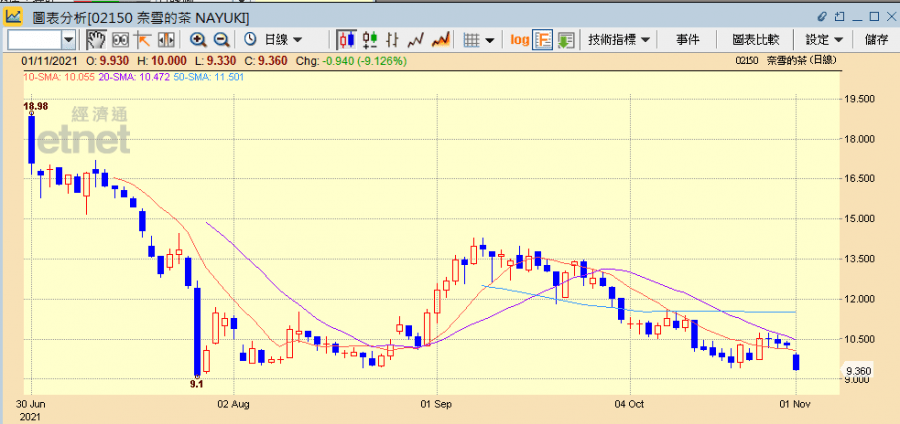This screenshot has width=900, height=424.
Task: Open the 事件 menu
Action: [687, 40]
